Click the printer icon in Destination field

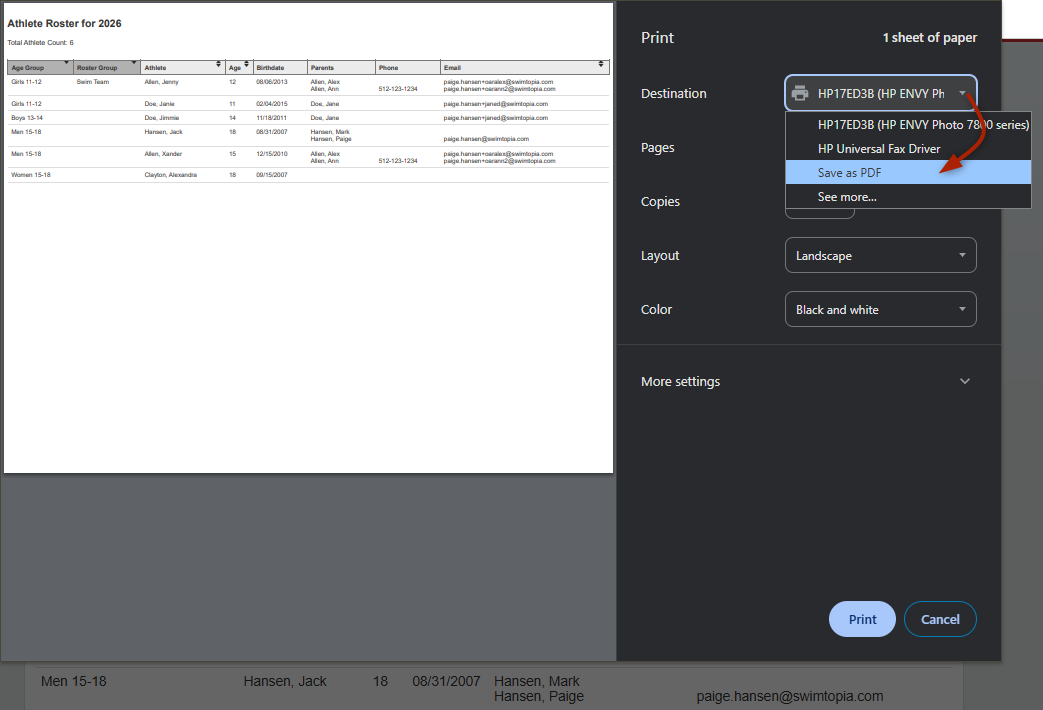pos(800,93)
